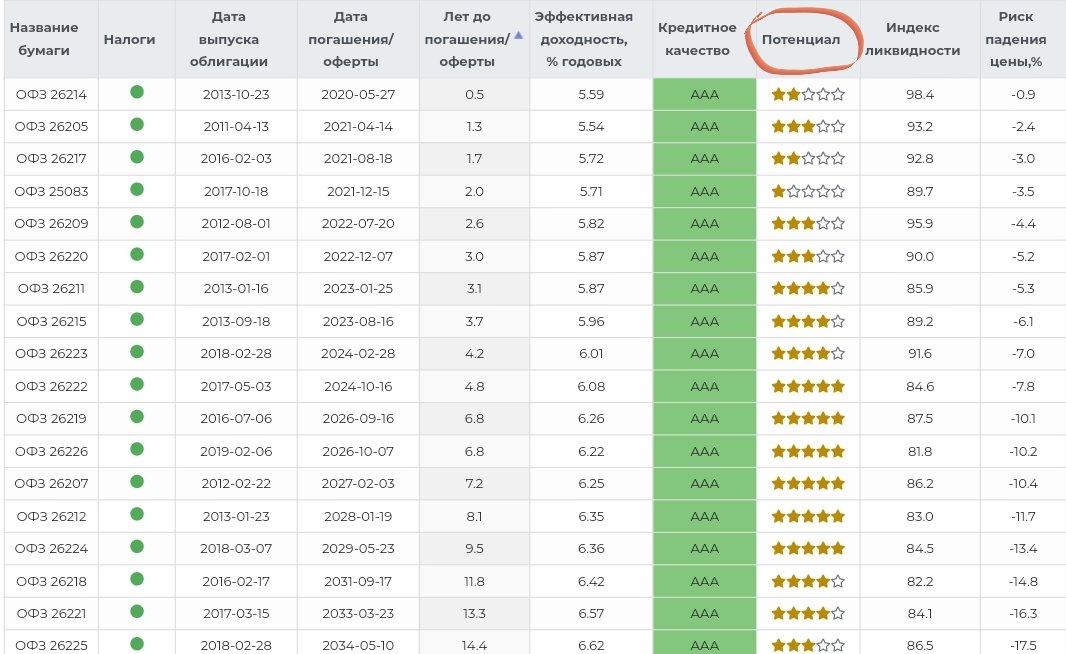1066x654 pixels.
Task: Click issue date 2019-02-06
Action: 236,451
